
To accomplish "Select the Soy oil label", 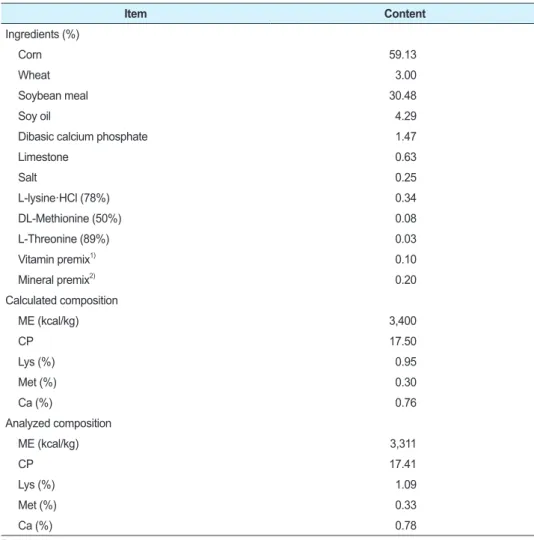I will pos(34,116).
